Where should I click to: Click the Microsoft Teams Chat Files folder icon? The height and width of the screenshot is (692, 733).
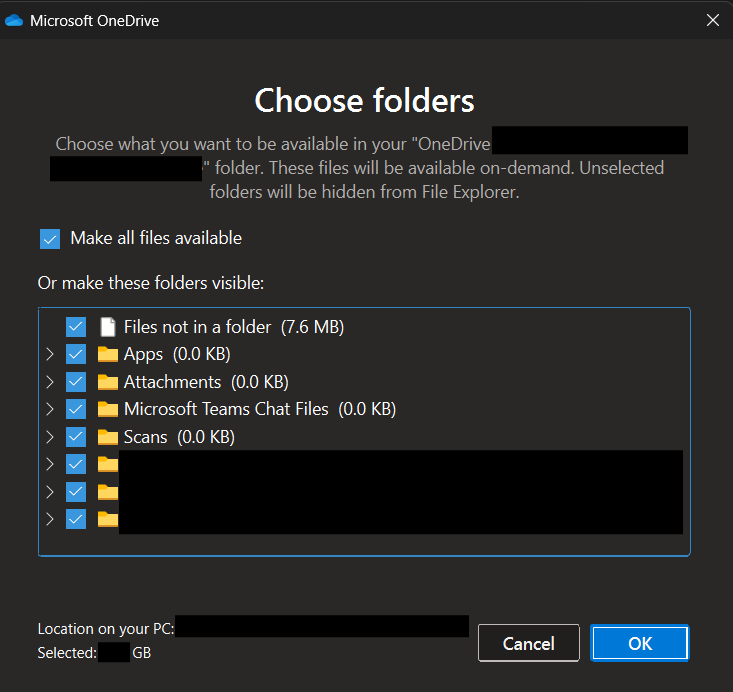(108, 409)
